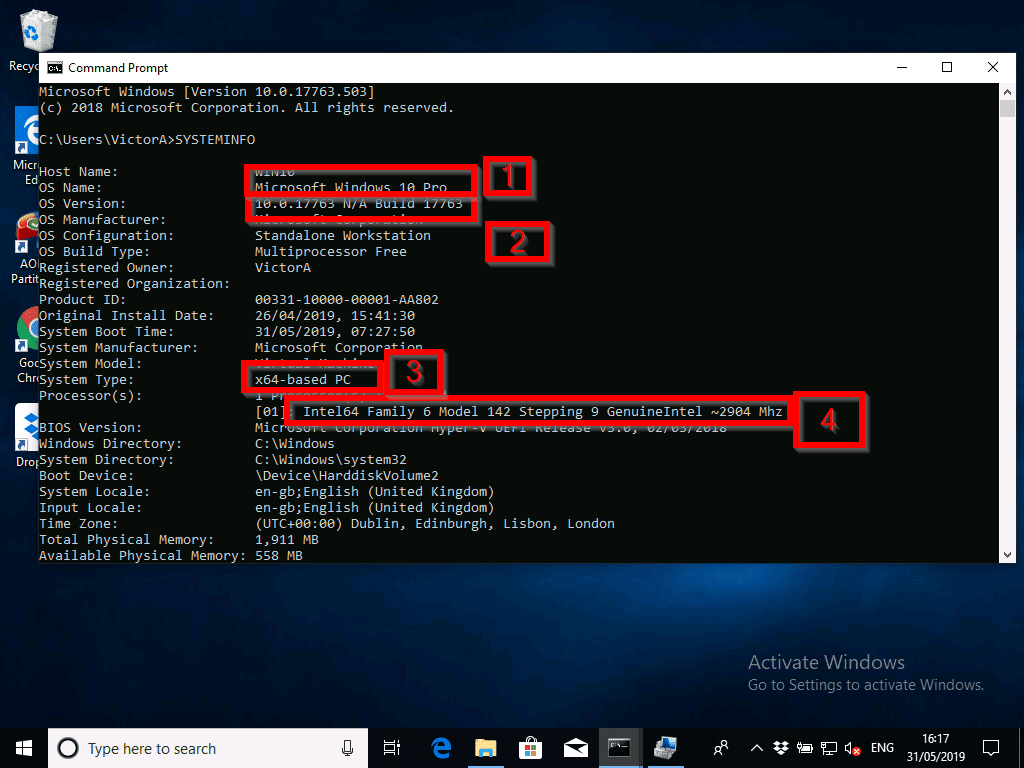1024x768 pixels.
Task: Activate the search microphone for voice input
Action: click(x=347, y=748)
